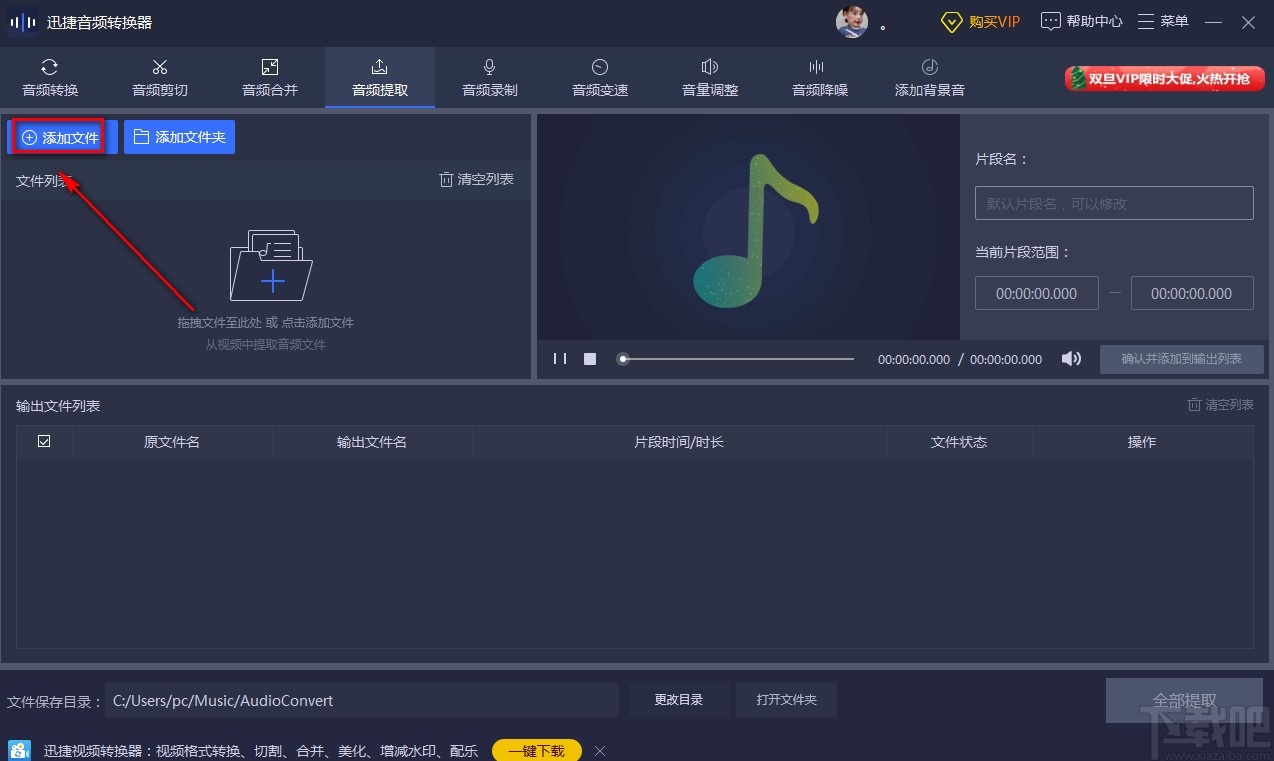Viewport: 1274px width, 761px height.
Task: Click the 添加文件 add file button
Action: 58,137
